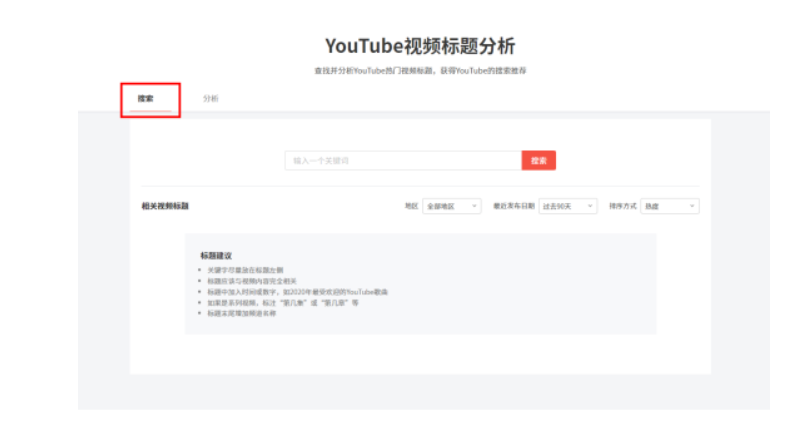806x424 pixels.
Task: Click the 'YouTube视频标题分析' page heading
Action: coord(420,46)
